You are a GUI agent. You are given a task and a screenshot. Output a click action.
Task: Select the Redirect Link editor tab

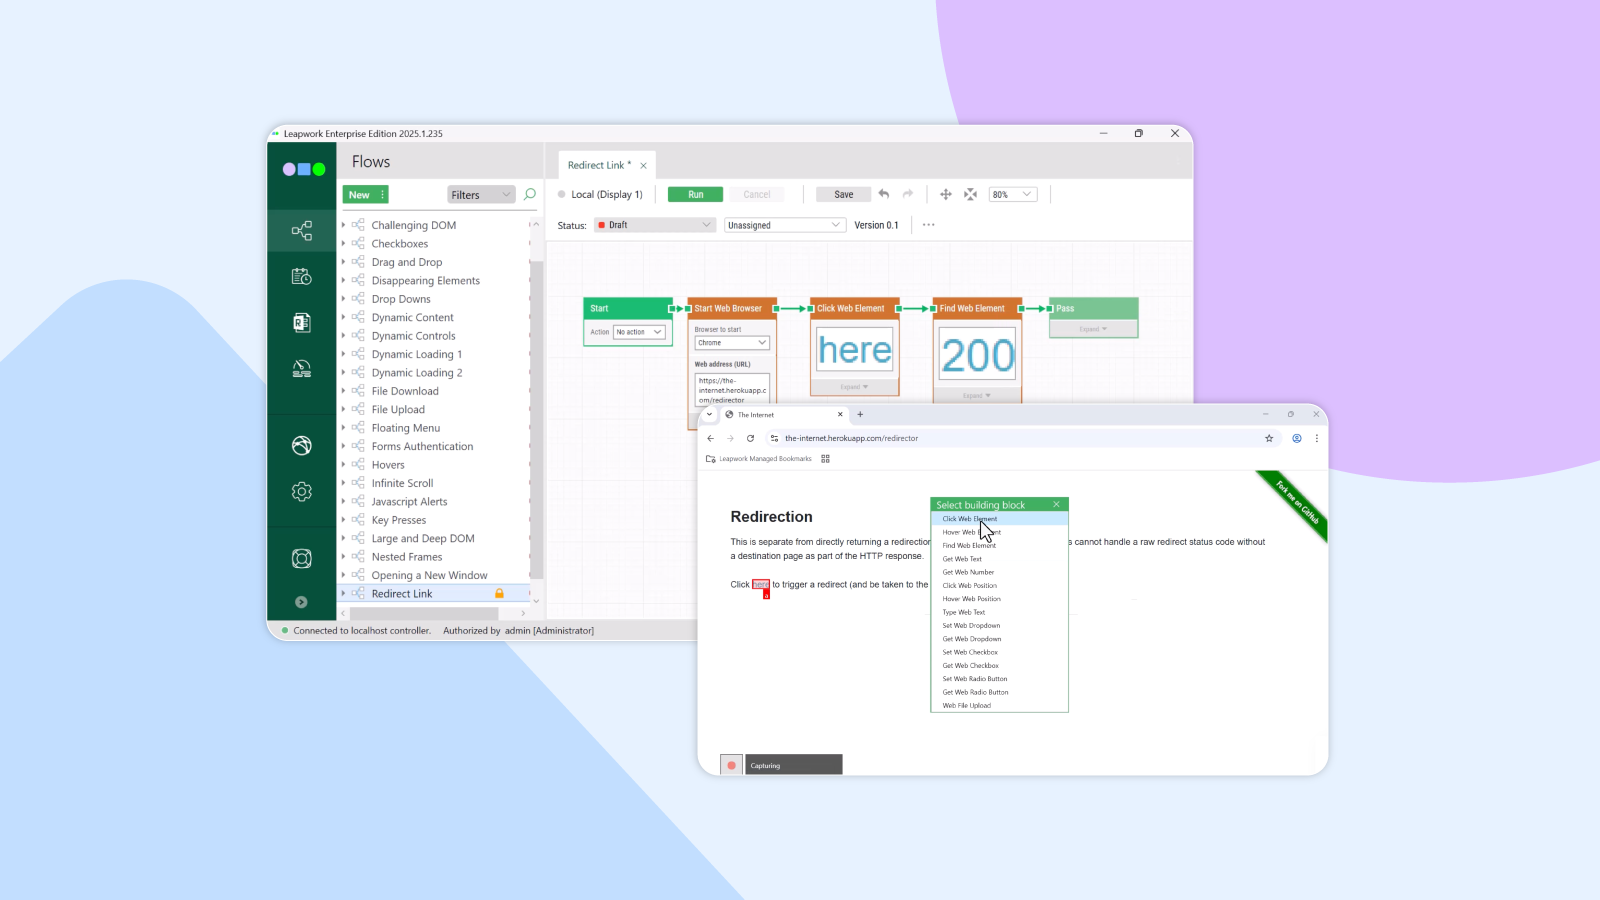point(597,165)
